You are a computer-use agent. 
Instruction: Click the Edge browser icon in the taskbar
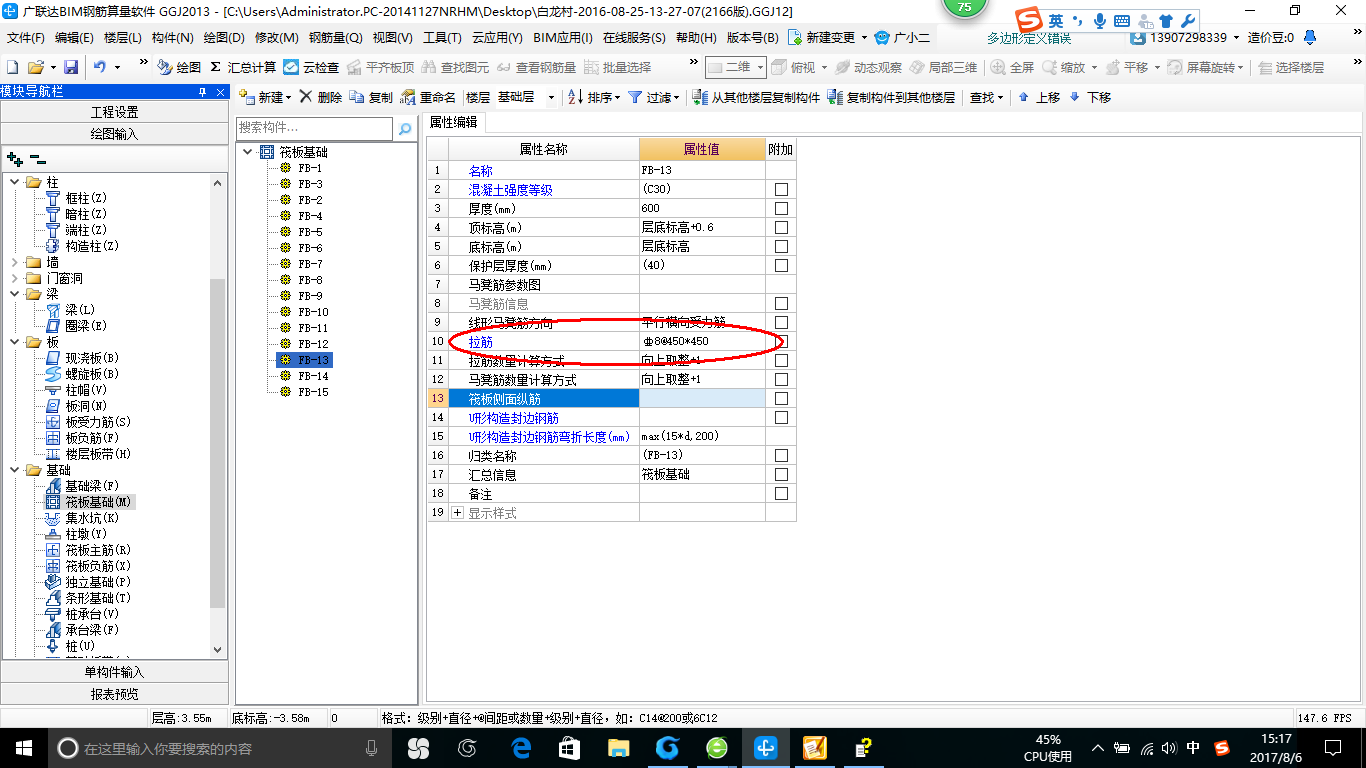(520, 748)
